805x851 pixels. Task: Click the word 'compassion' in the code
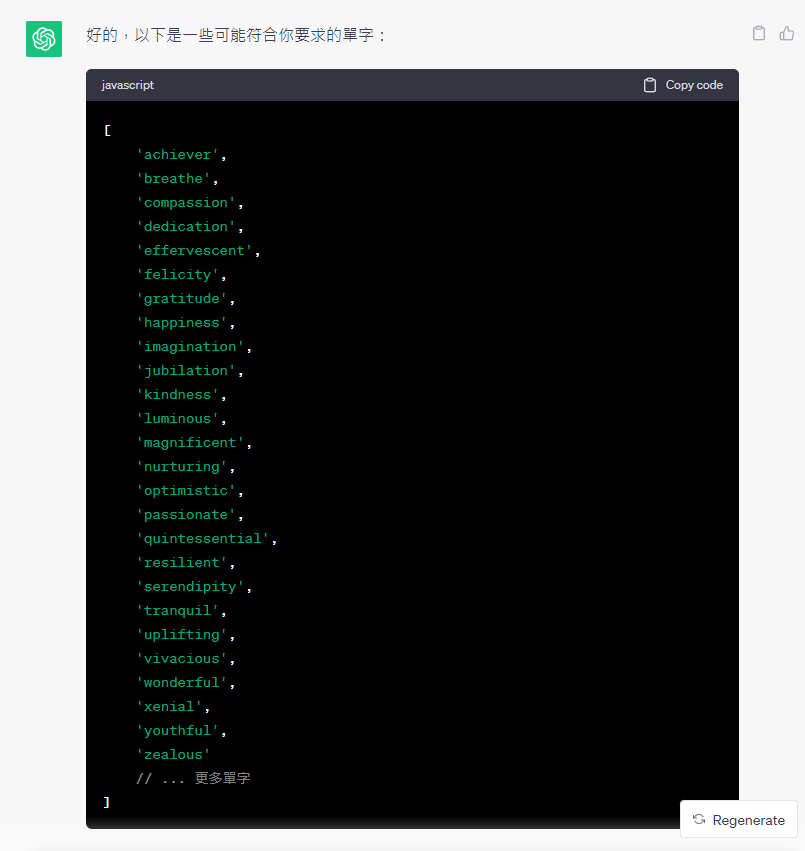[x=186, y=202]
